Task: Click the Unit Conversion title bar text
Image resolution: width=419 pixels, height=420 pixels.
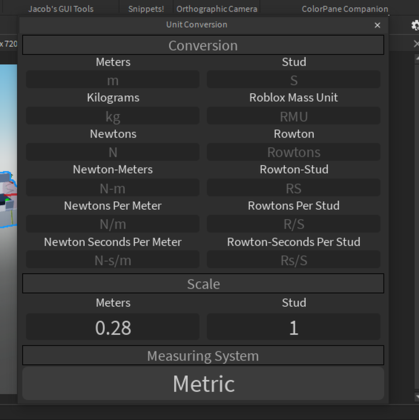Action: (197, 25)
